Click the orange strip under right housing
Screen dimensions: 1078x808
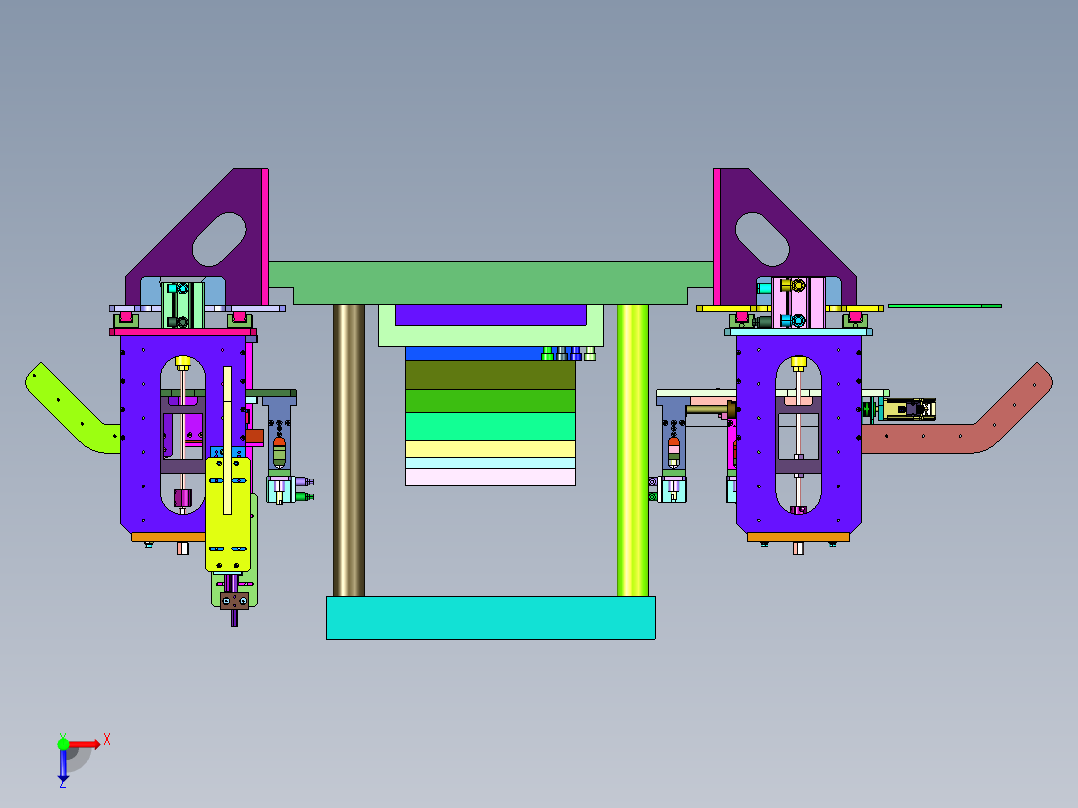(x=798, y=537)
